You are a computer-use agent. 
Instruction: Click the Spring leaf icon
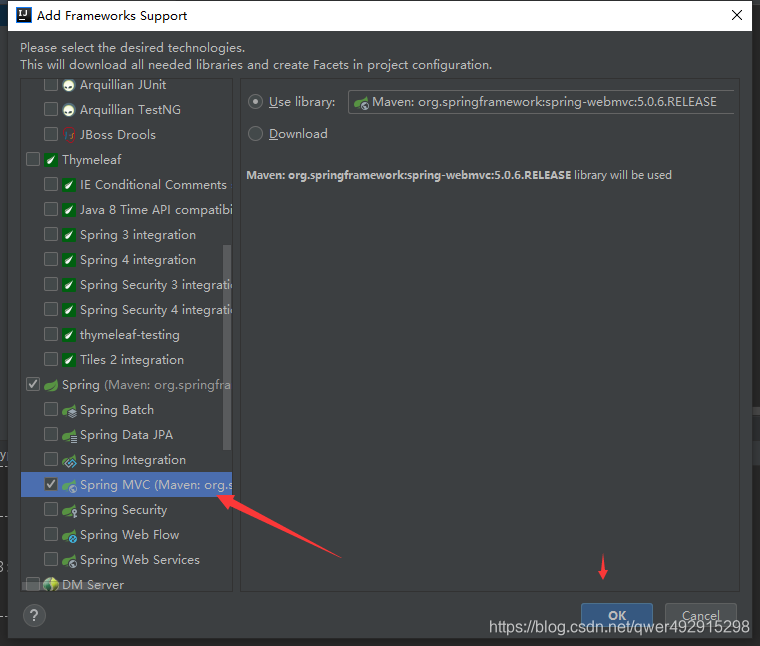[51, 385]
